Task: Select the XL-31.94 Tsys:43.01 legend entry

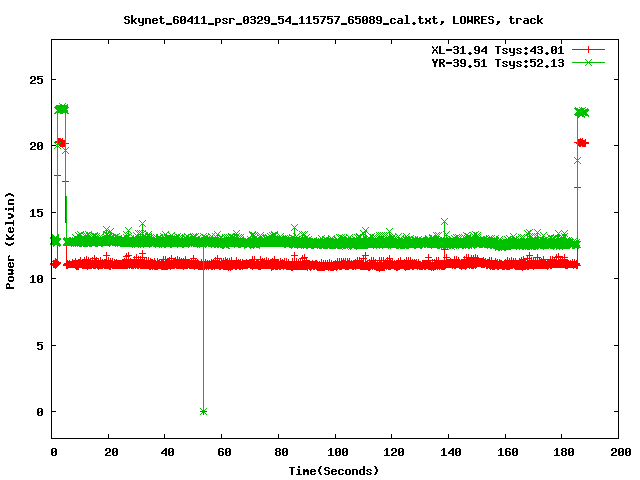Action: pyautogui.click(x=498, y=50)
